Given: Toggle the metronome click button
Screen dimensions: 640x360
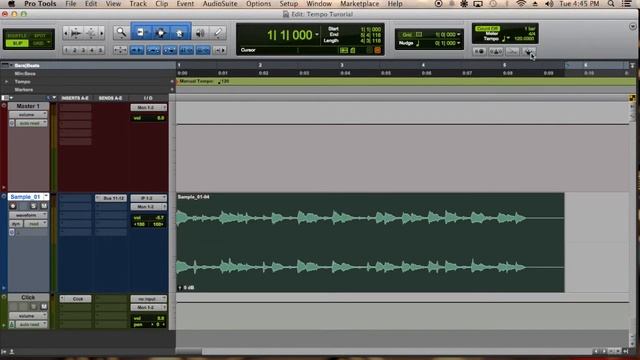Looking at the screenshot, I should coord(496,51).
